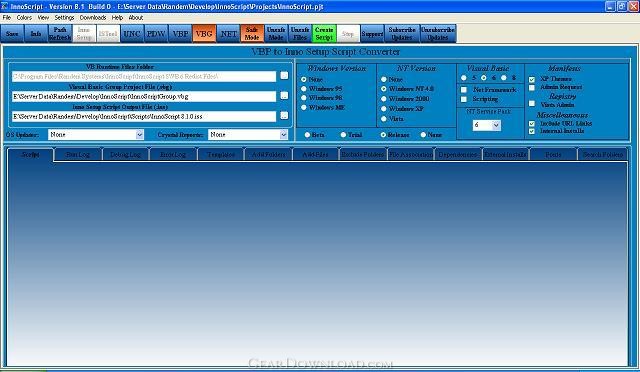Select the PDW toolbar button

click(x=156, y=33)
